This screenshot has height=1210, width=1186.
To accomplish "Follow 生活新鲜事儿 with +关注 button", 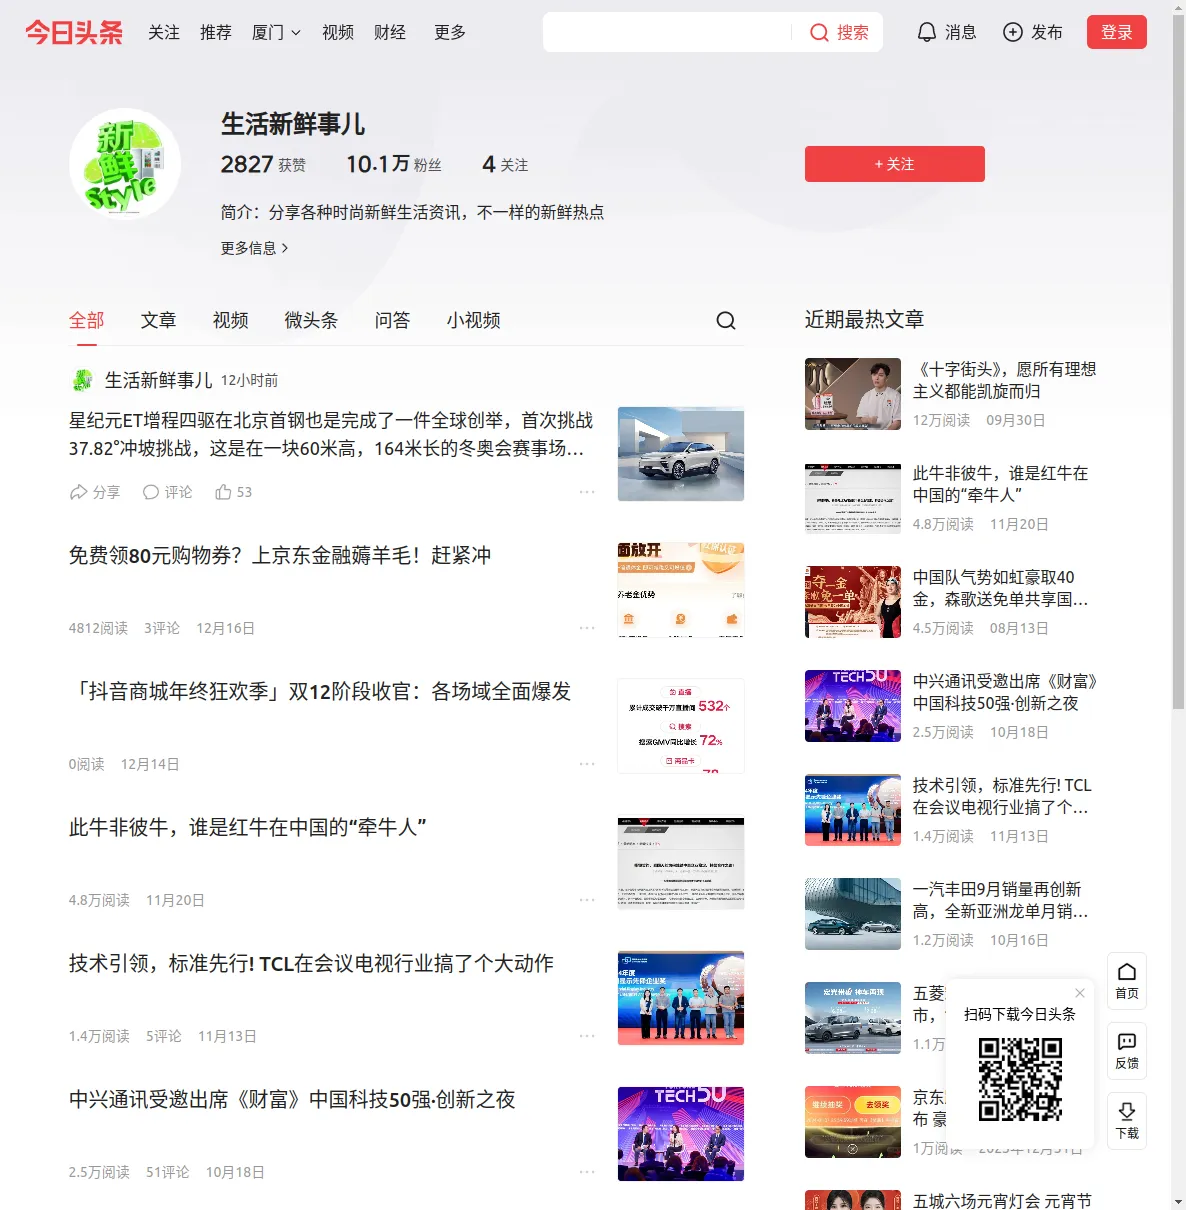I will coord(895,164).
